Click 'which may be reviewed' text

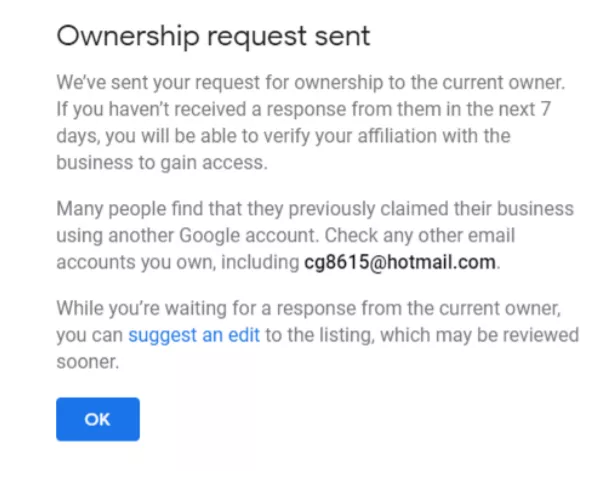479,335
